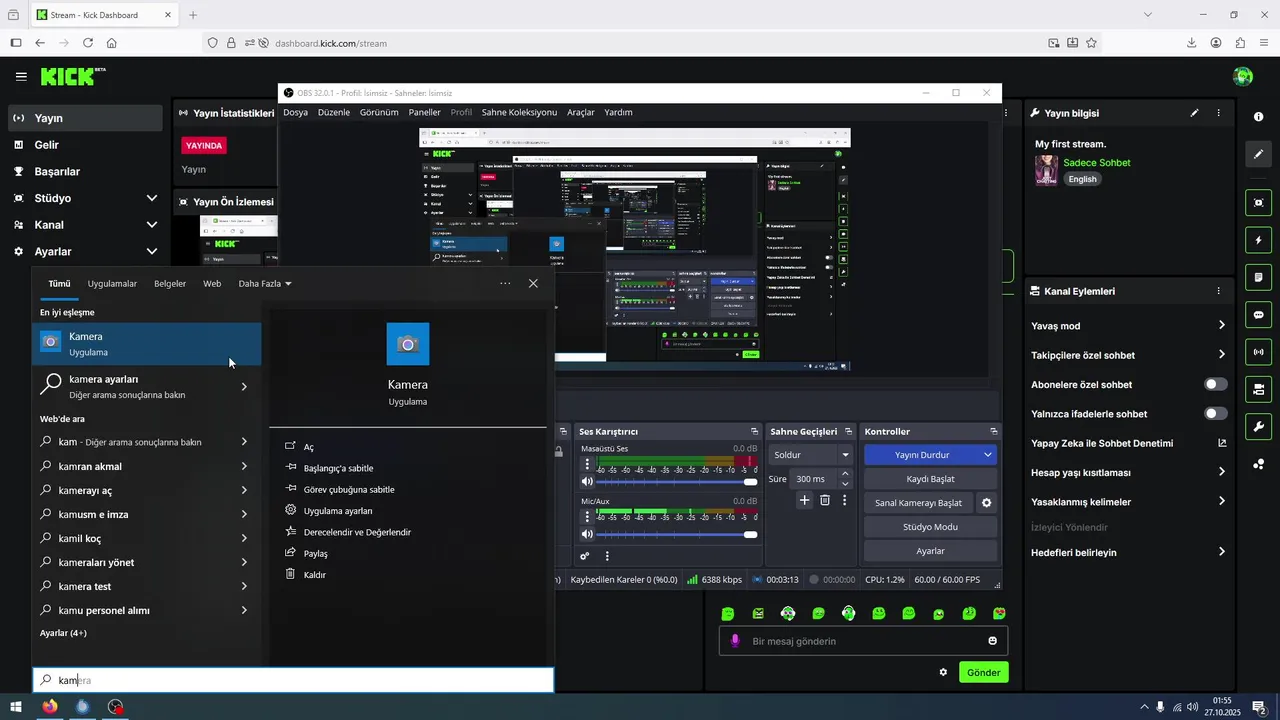Open Windows Start button on taskbar
The height and width of the screenshot is (720, 1280).
[16, 707]
